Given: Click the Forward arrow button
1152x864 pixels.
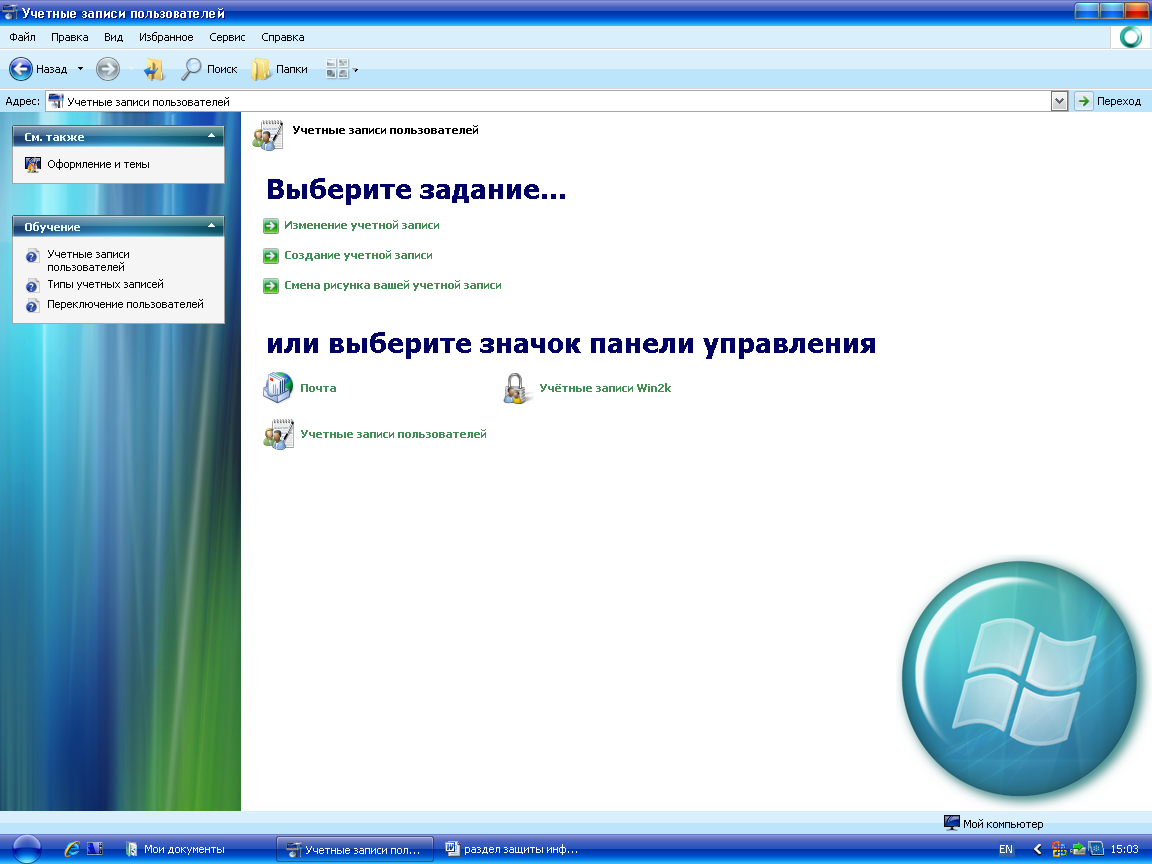Looking at the screenshot, I should pos(108,69).
